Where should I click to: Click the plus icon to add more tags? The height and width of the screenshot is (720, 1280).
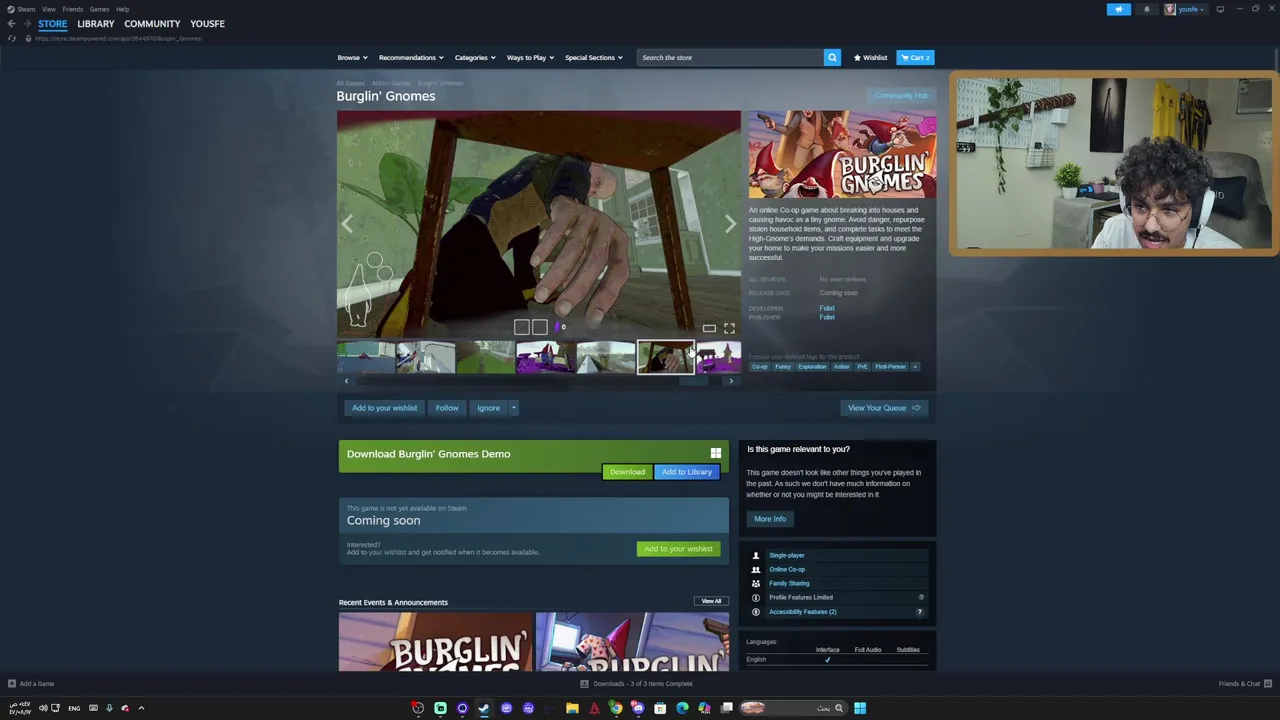pos(915,366)
